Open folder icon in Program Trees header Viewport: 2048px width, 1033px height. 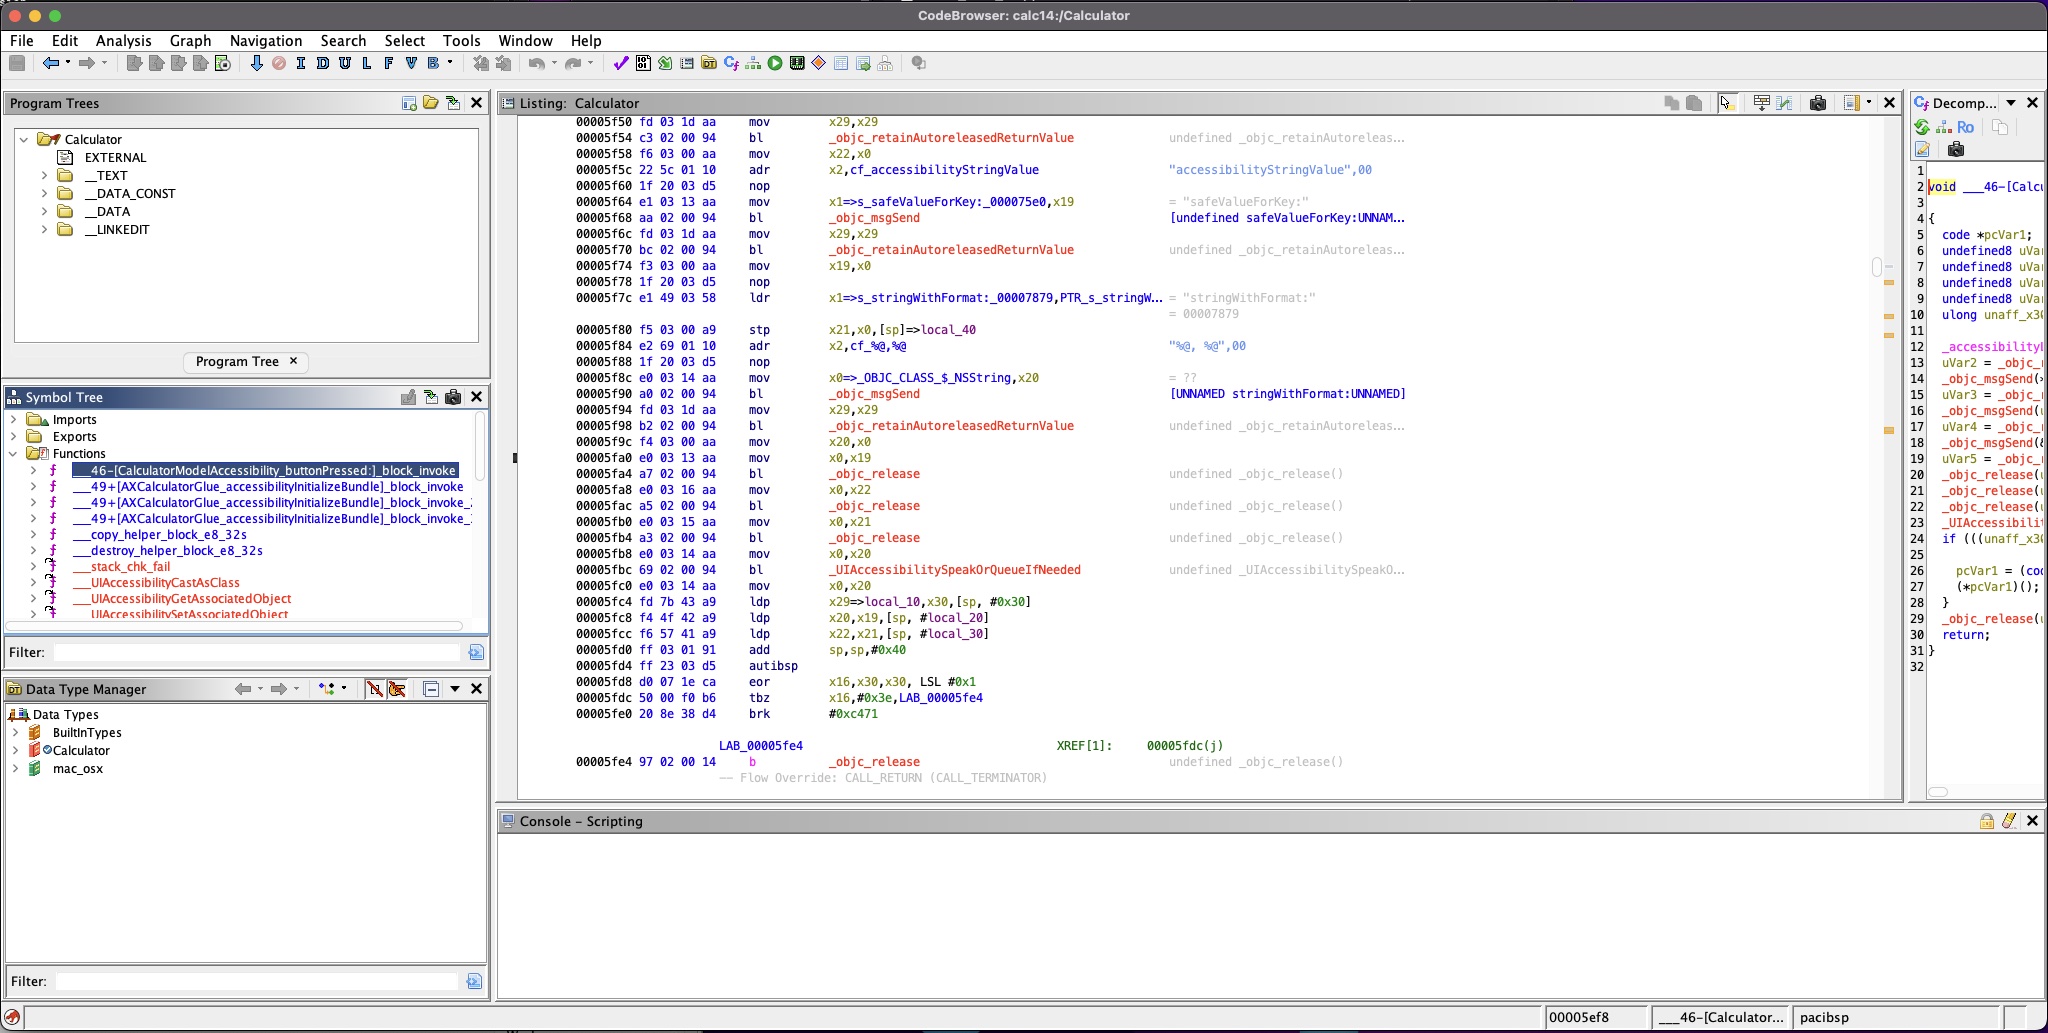coord(431,103)
